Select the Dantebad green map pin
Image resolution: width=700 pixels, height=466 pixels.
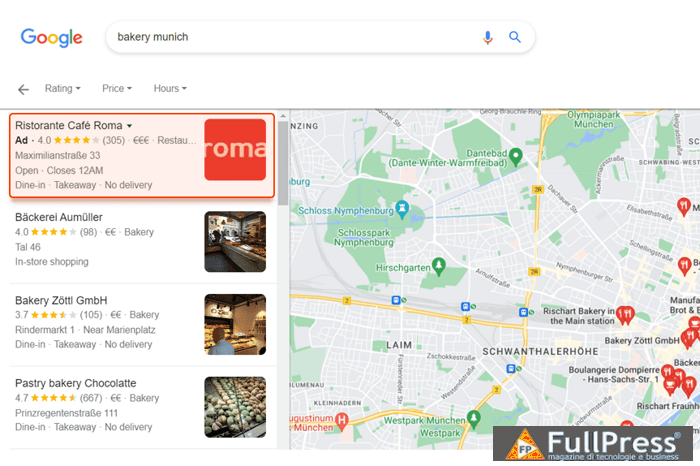(x=515, y=156)
